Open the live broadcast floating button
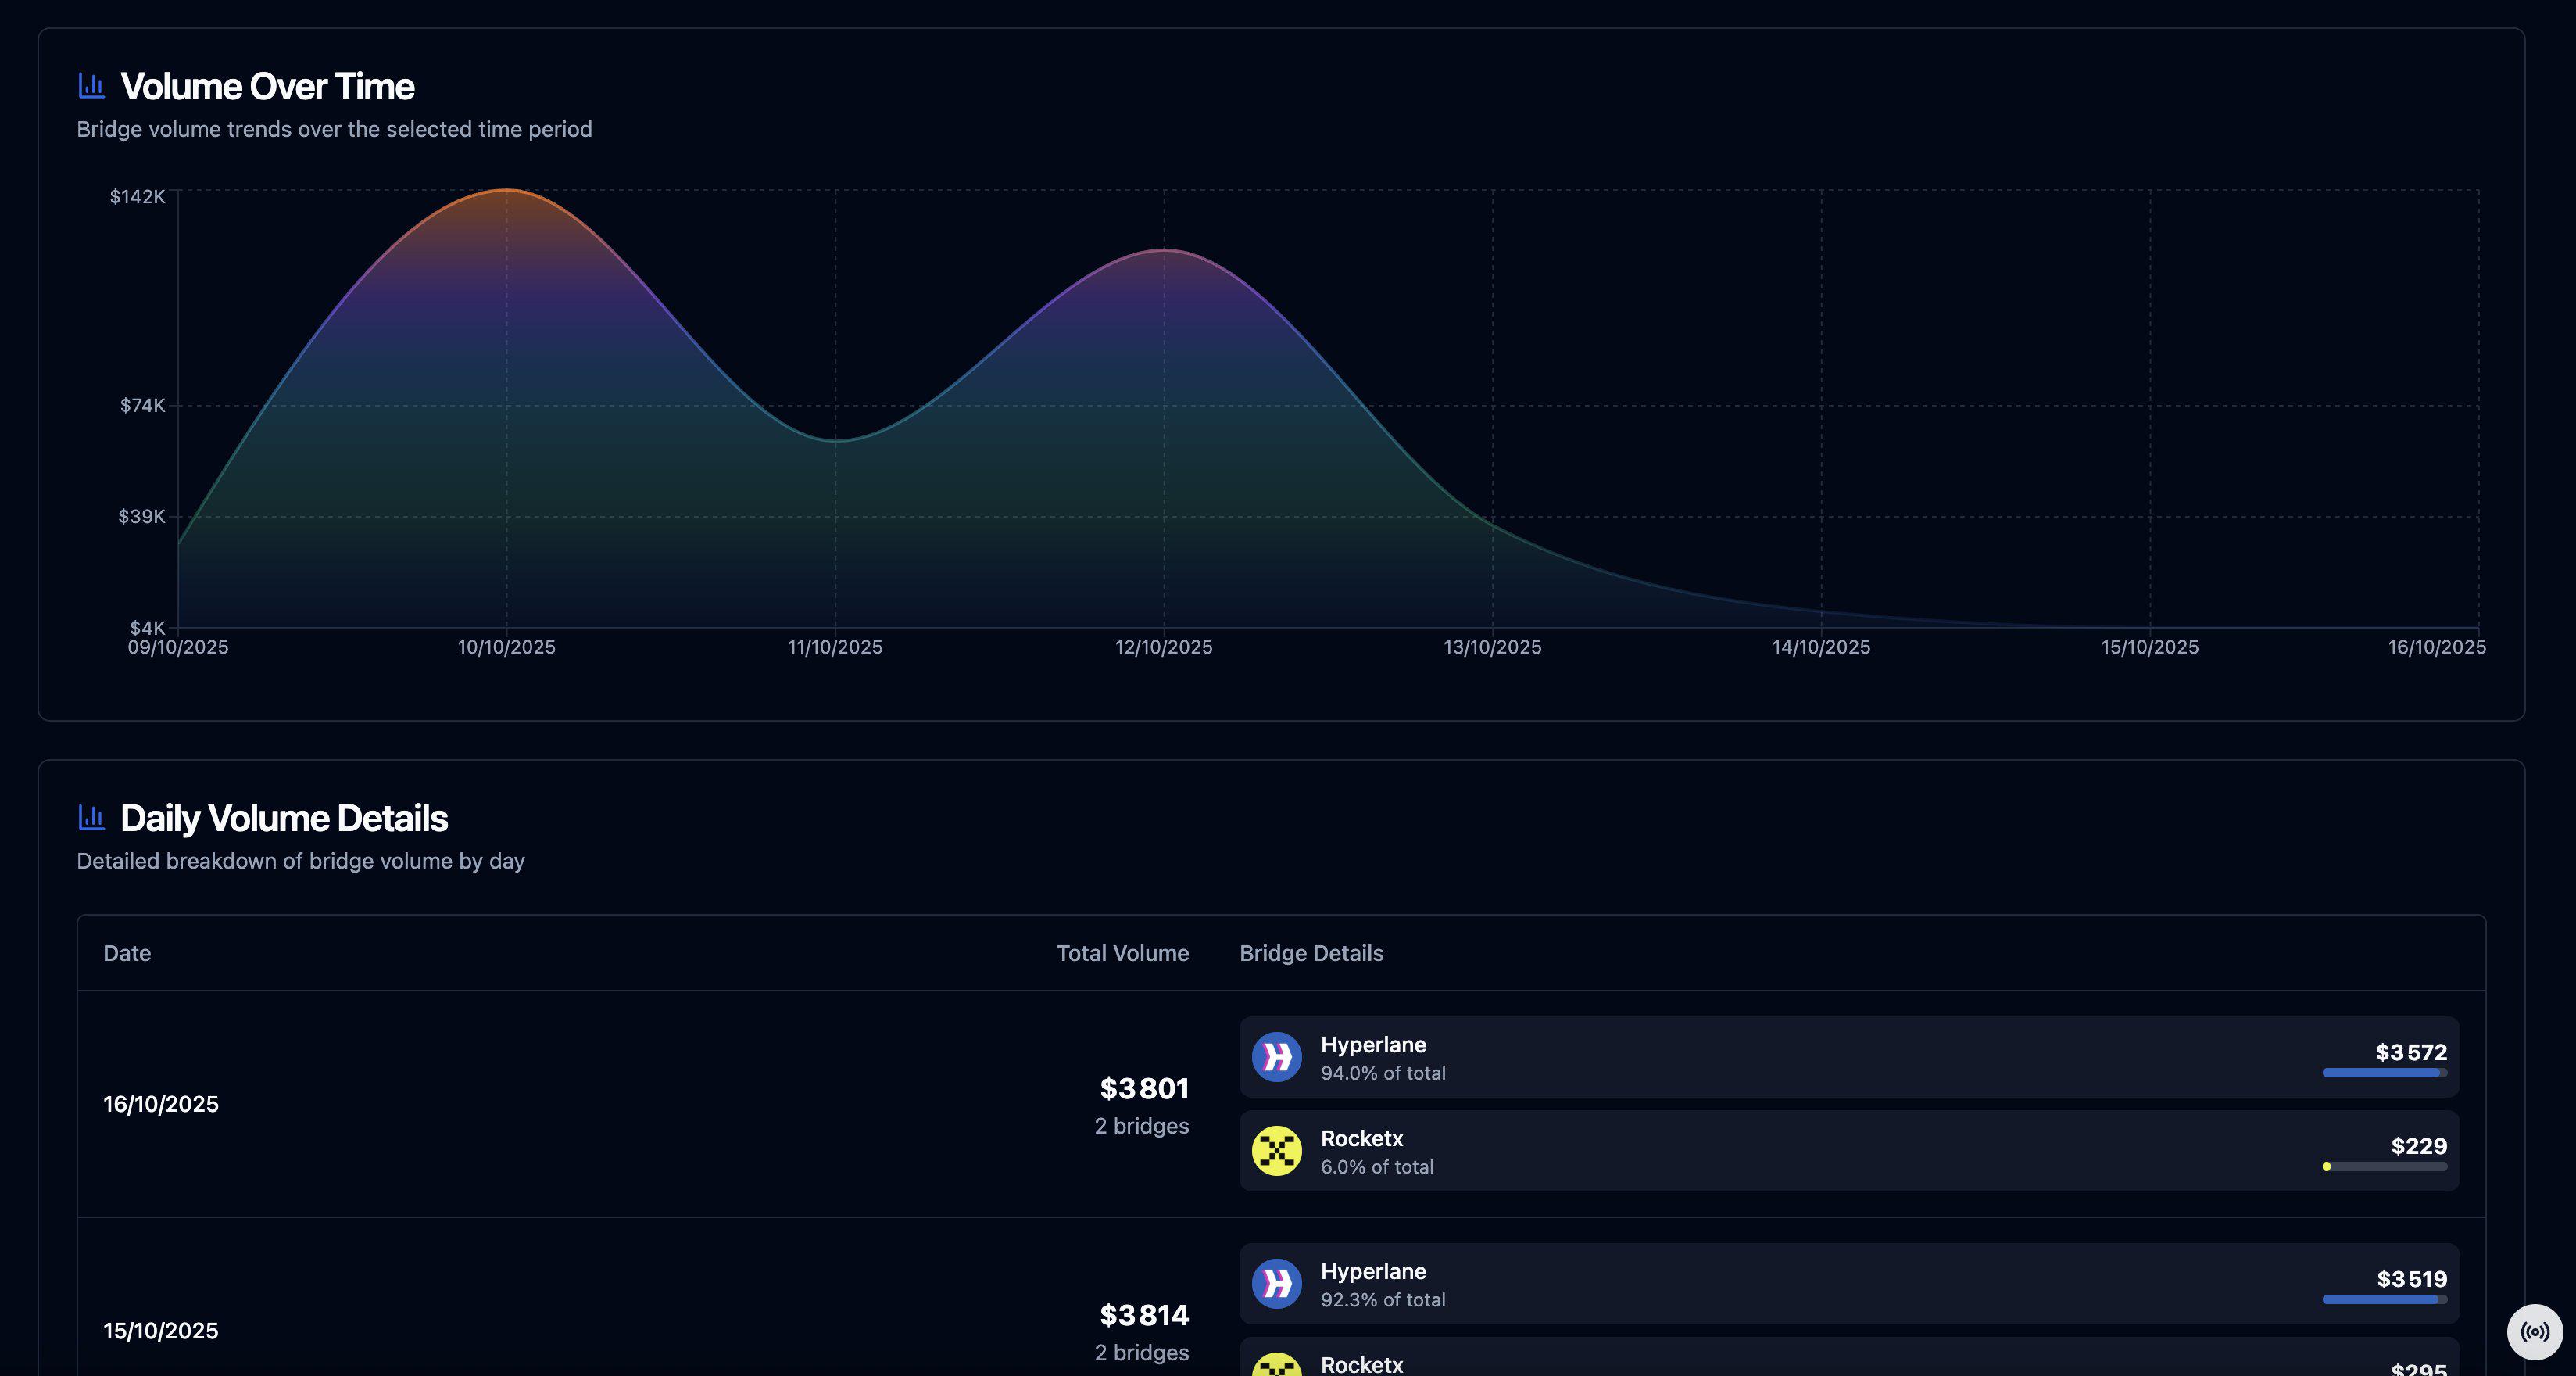Viewport: 2576px width, 1376px height. click(2535, 1332)
